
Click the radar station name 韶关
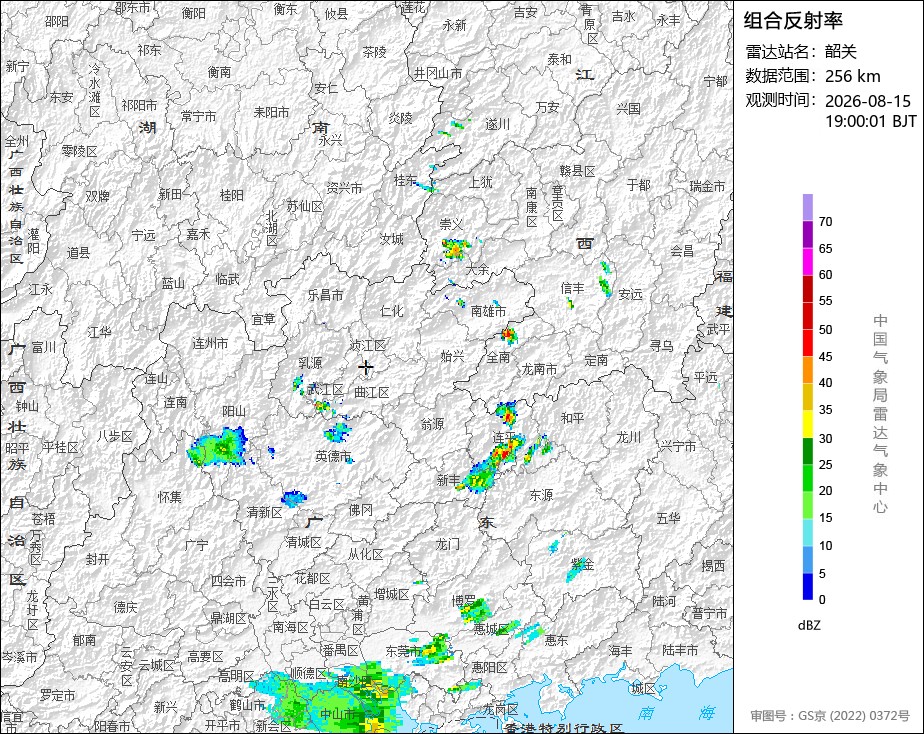coord(840,52)
